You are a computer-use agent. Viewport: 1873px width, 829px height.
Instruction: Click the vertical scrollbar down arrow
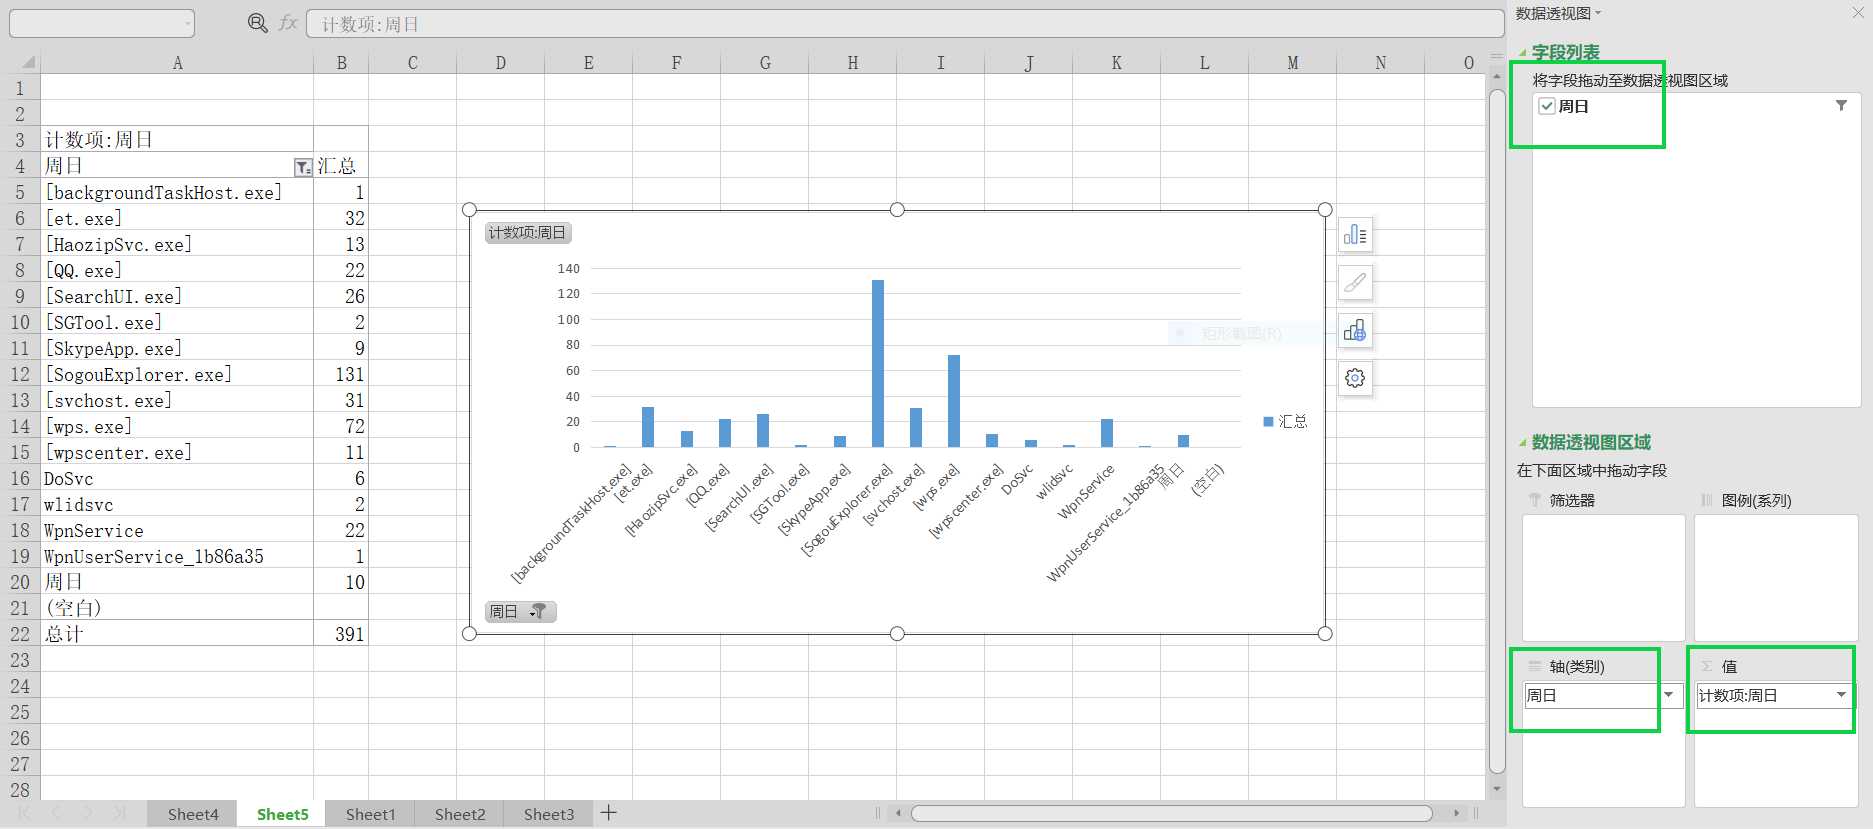pos(1497,789)
